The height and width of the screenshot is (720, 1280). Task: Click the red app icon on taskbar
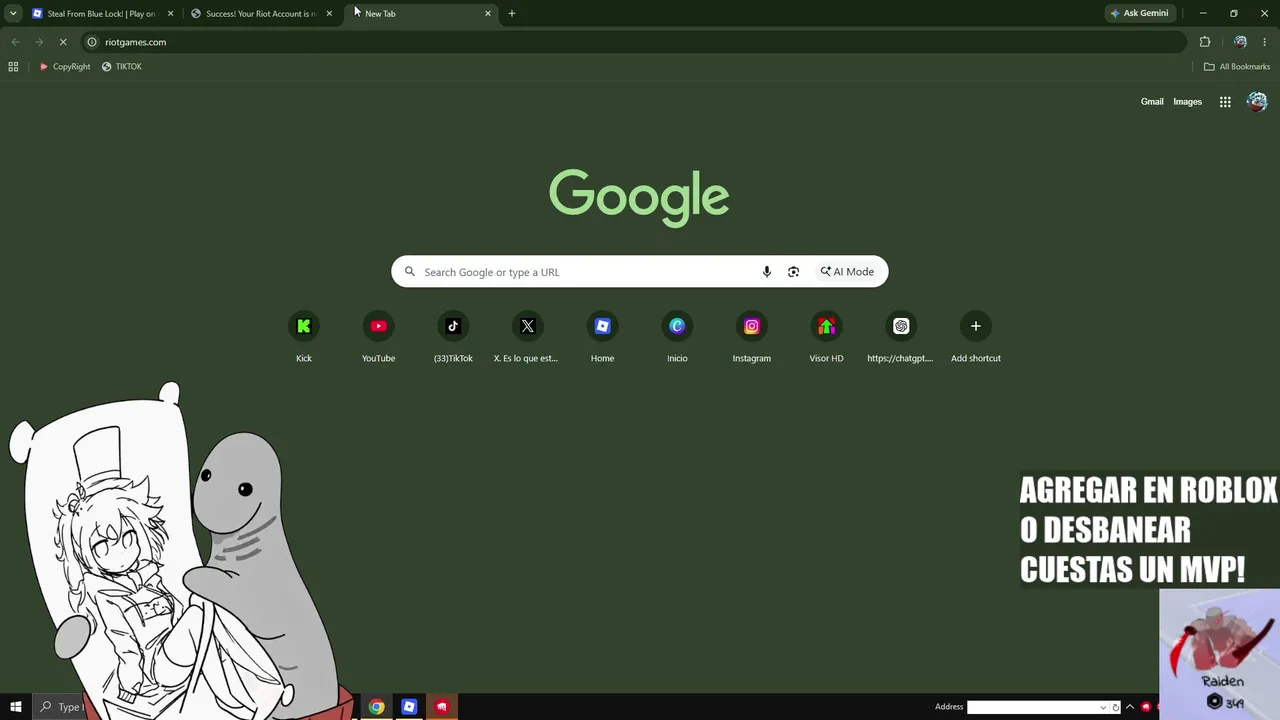[x=442, y=707]
